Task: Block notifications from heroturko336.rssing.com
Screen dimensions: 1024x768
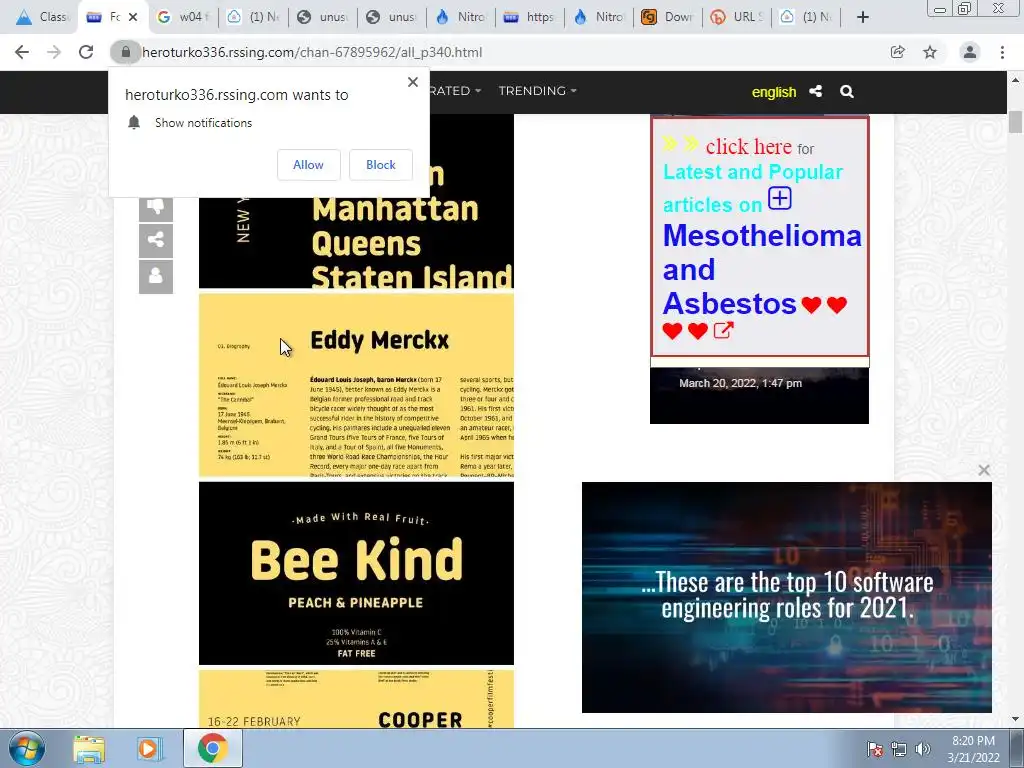Action: (381, 165)
